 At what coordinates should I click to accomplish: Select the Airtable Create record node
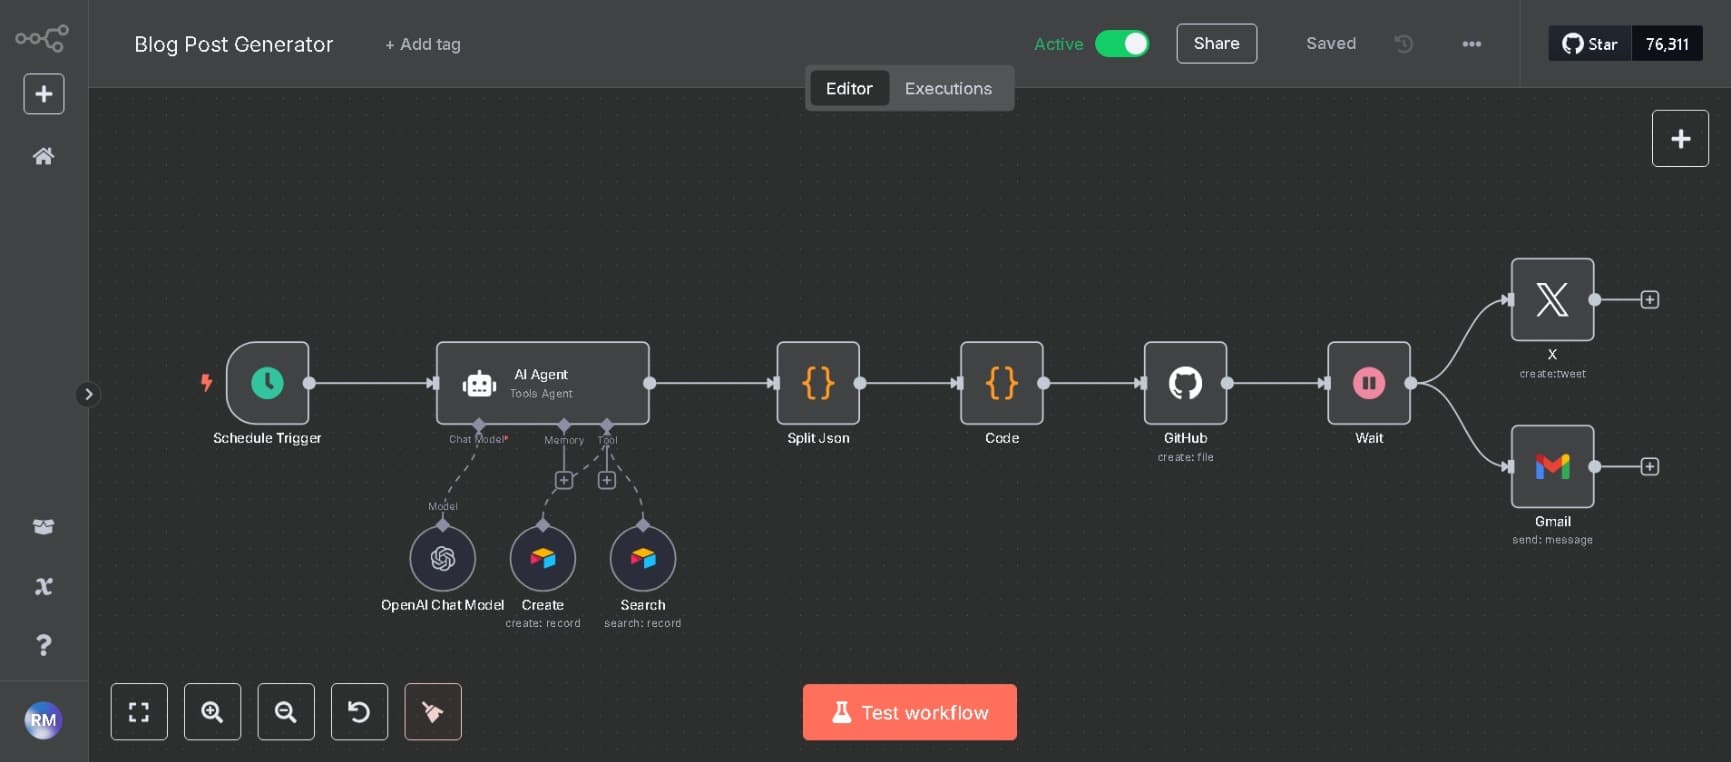point(543,558)
